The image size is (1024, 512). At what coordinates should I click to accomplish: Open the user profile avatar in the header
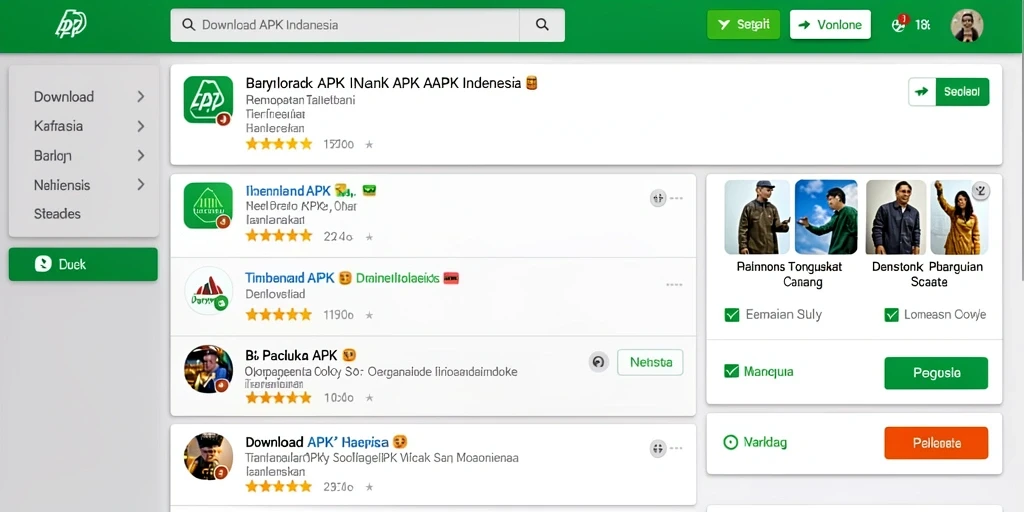point(967,25)
